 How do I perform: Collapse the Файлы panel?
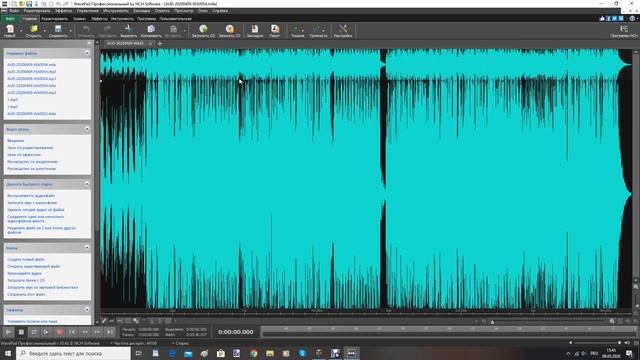[x=87, y=248]
